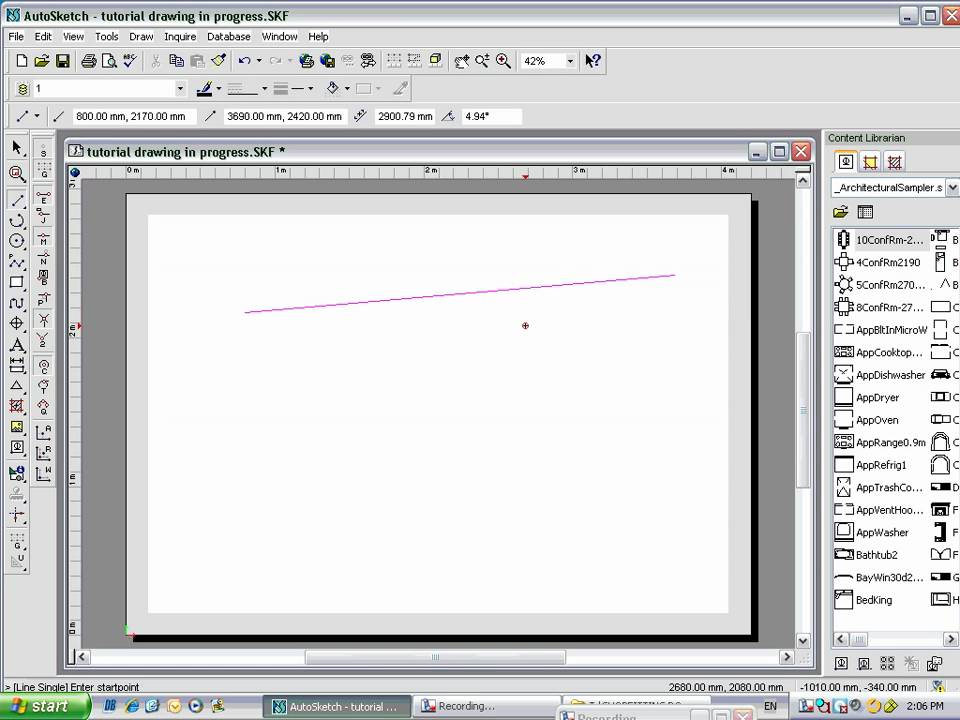
Task: Toggle Perpendicular snap (P) button
Action: pyautogui.click(x=43, y=299)
